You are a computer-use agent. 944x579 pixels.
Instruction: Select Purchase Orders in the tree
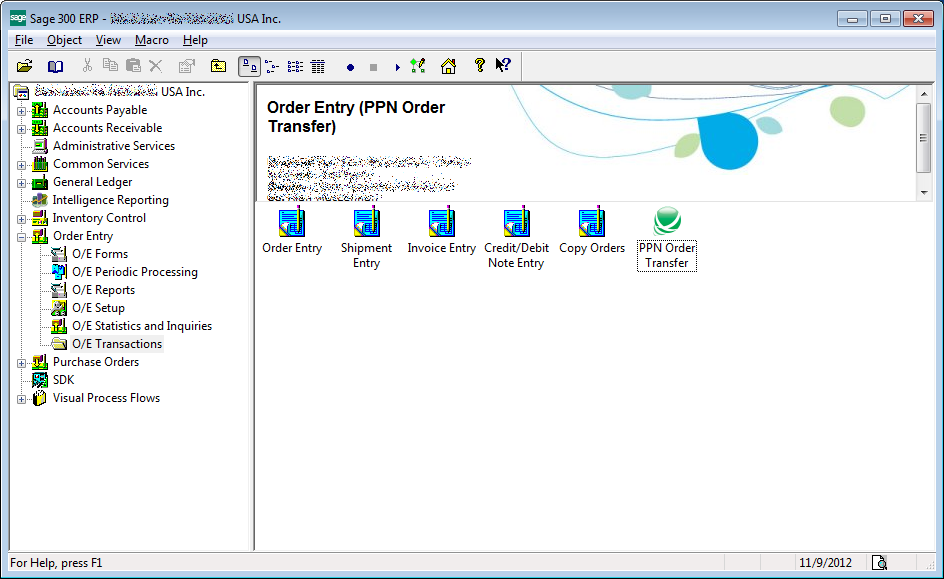(96, 362)
